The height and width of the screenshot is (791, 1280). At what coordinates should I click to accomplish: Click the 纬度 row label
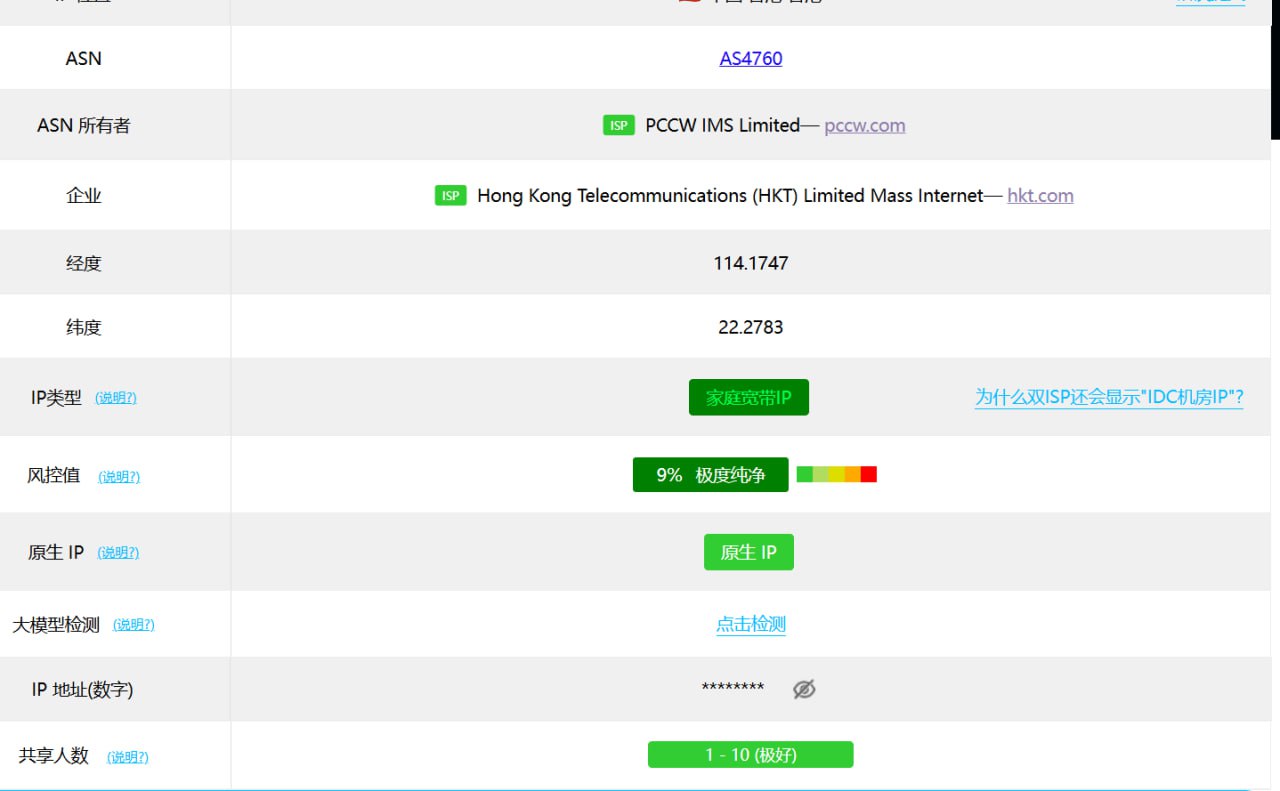point(84,327)
